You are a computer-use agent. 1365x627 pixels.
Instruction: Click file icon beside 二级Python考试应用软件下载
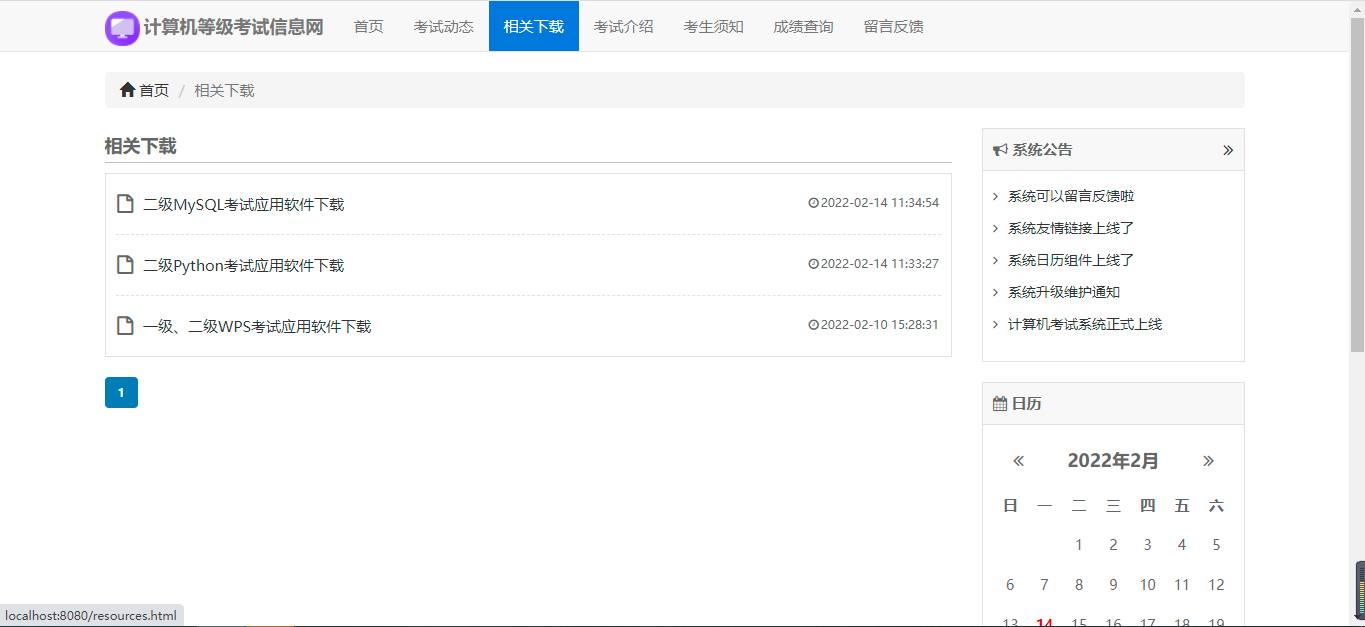tap(126, 265)
